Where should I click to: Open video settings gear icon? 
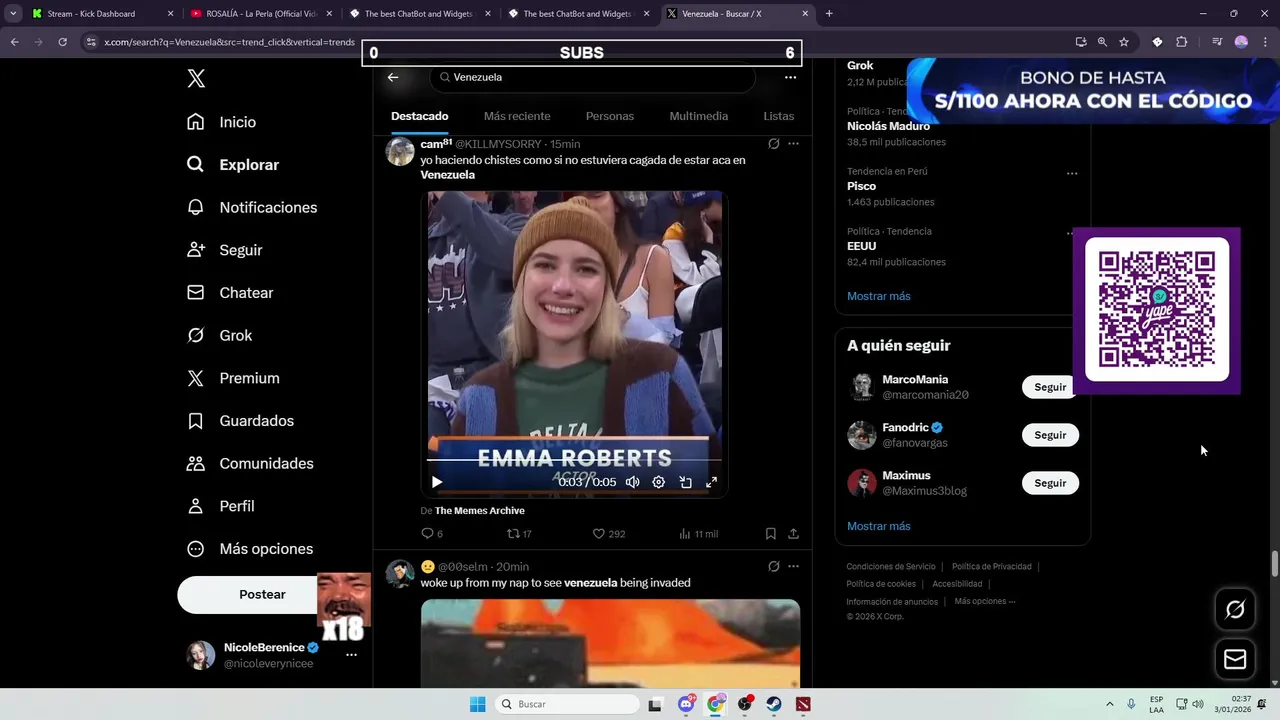pos(658,482)
